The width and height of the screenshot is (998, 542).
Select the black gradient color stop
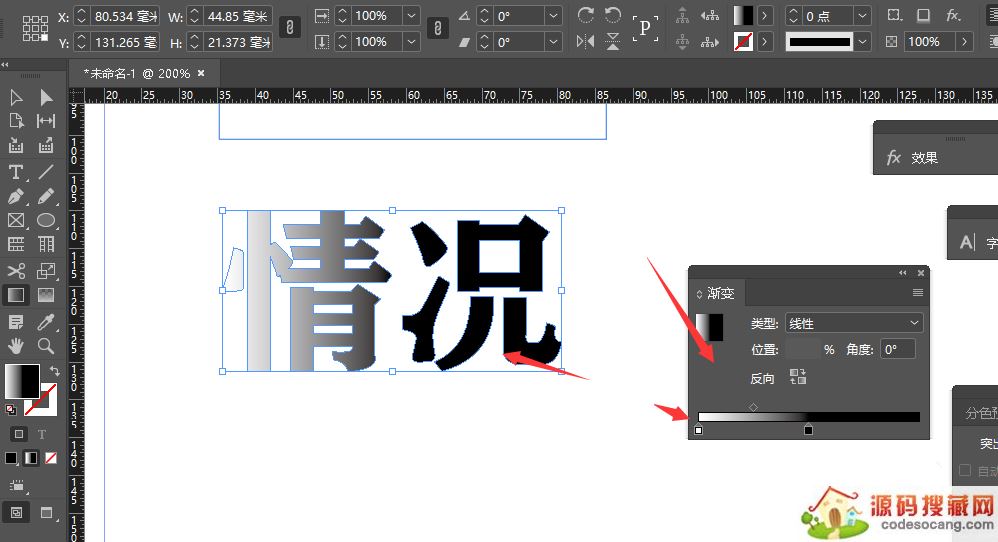click(808, 431)
